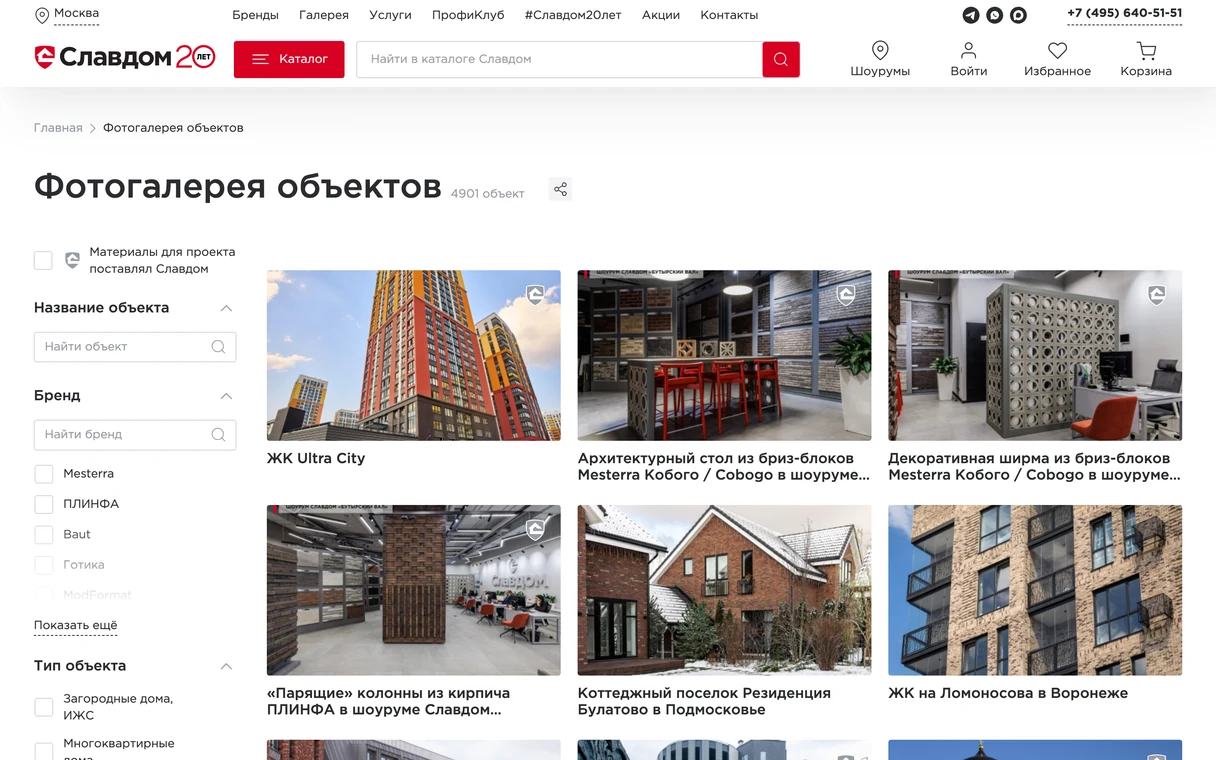Open ЖК на Ломоносова balcony photo
1216x760 pixels.
click(1035, 590)
